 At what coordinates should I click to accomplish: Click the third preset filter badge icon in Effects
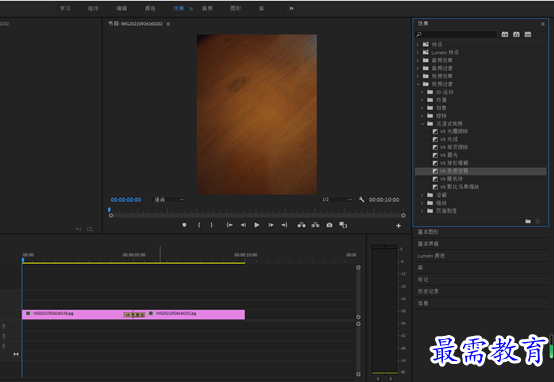pos(528,34)
